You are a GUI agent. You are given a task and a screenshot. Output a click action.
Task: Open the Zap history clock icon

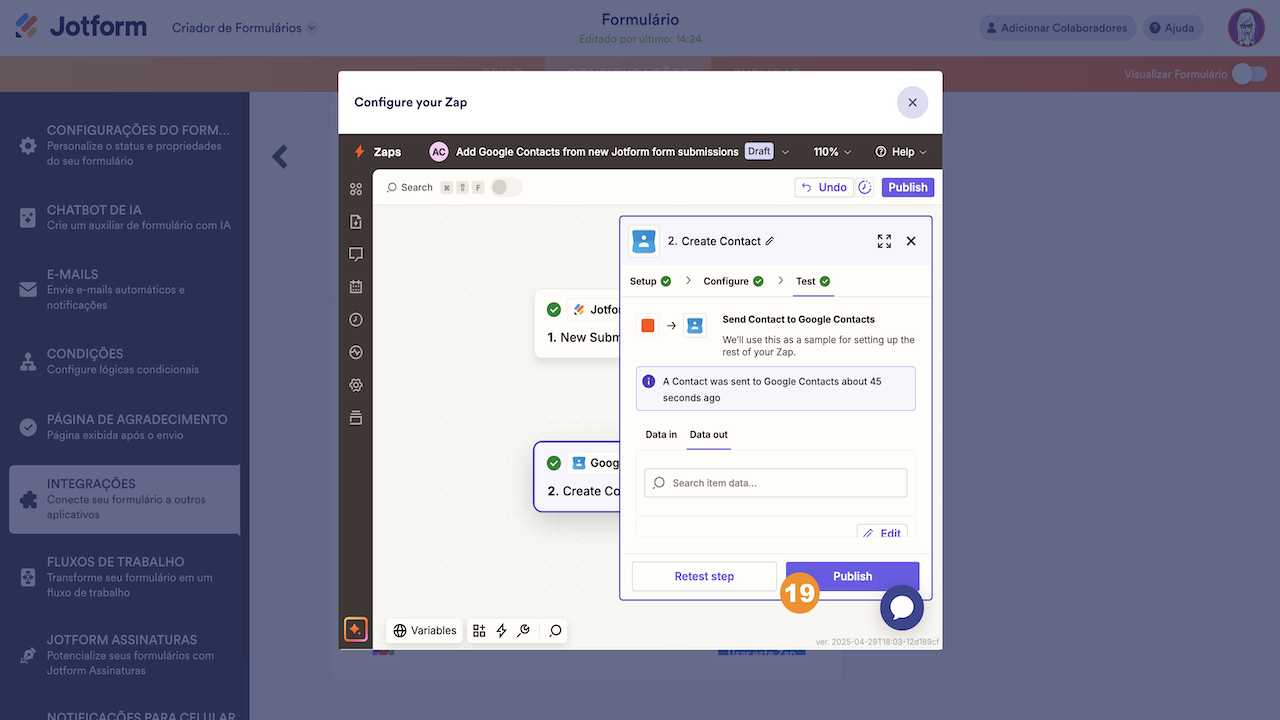click(355, 320)
